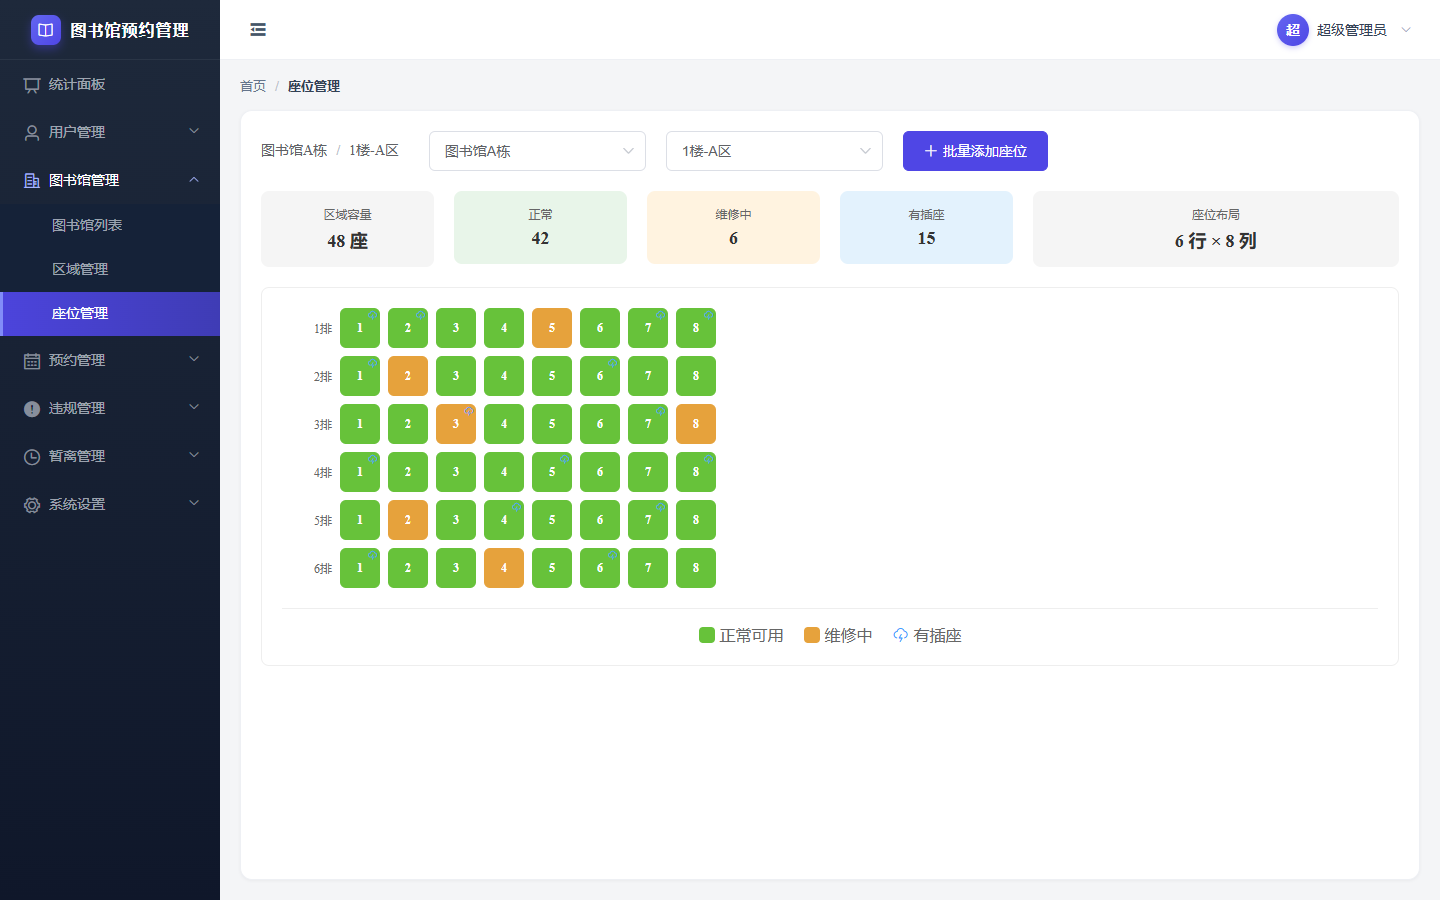1440x900 pixels.
Task: Click the orange 维修中 legend swatch
Action: point(812,635)
